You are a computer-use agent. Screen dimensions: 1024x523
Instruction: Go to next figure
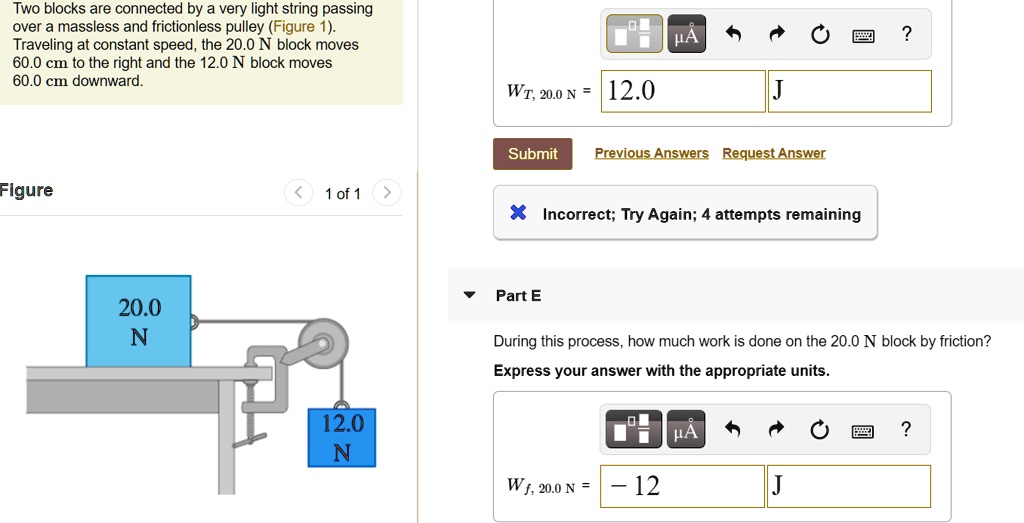click(x=388, y=193)
